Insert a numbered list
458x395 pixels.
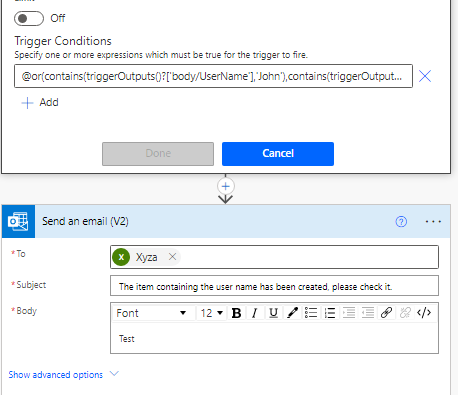[x=330, y=313]
